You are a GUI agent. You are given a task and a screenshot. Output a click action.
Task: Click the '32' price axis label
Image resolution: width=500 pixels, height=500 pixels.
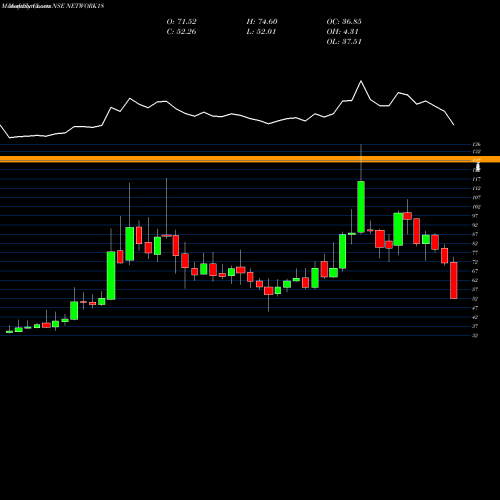475,336
